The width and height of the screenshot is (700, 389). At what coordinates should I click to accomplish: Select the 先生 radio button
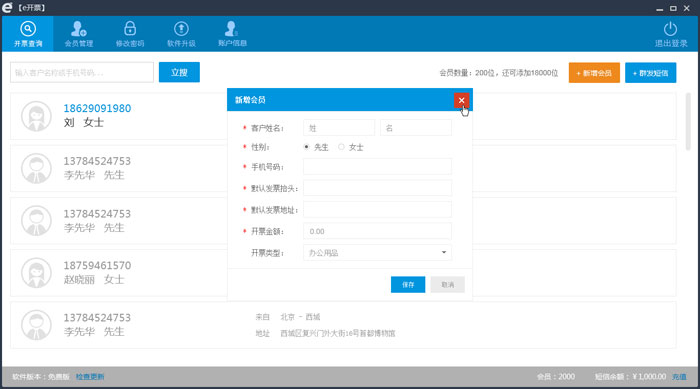pos(306,147)
